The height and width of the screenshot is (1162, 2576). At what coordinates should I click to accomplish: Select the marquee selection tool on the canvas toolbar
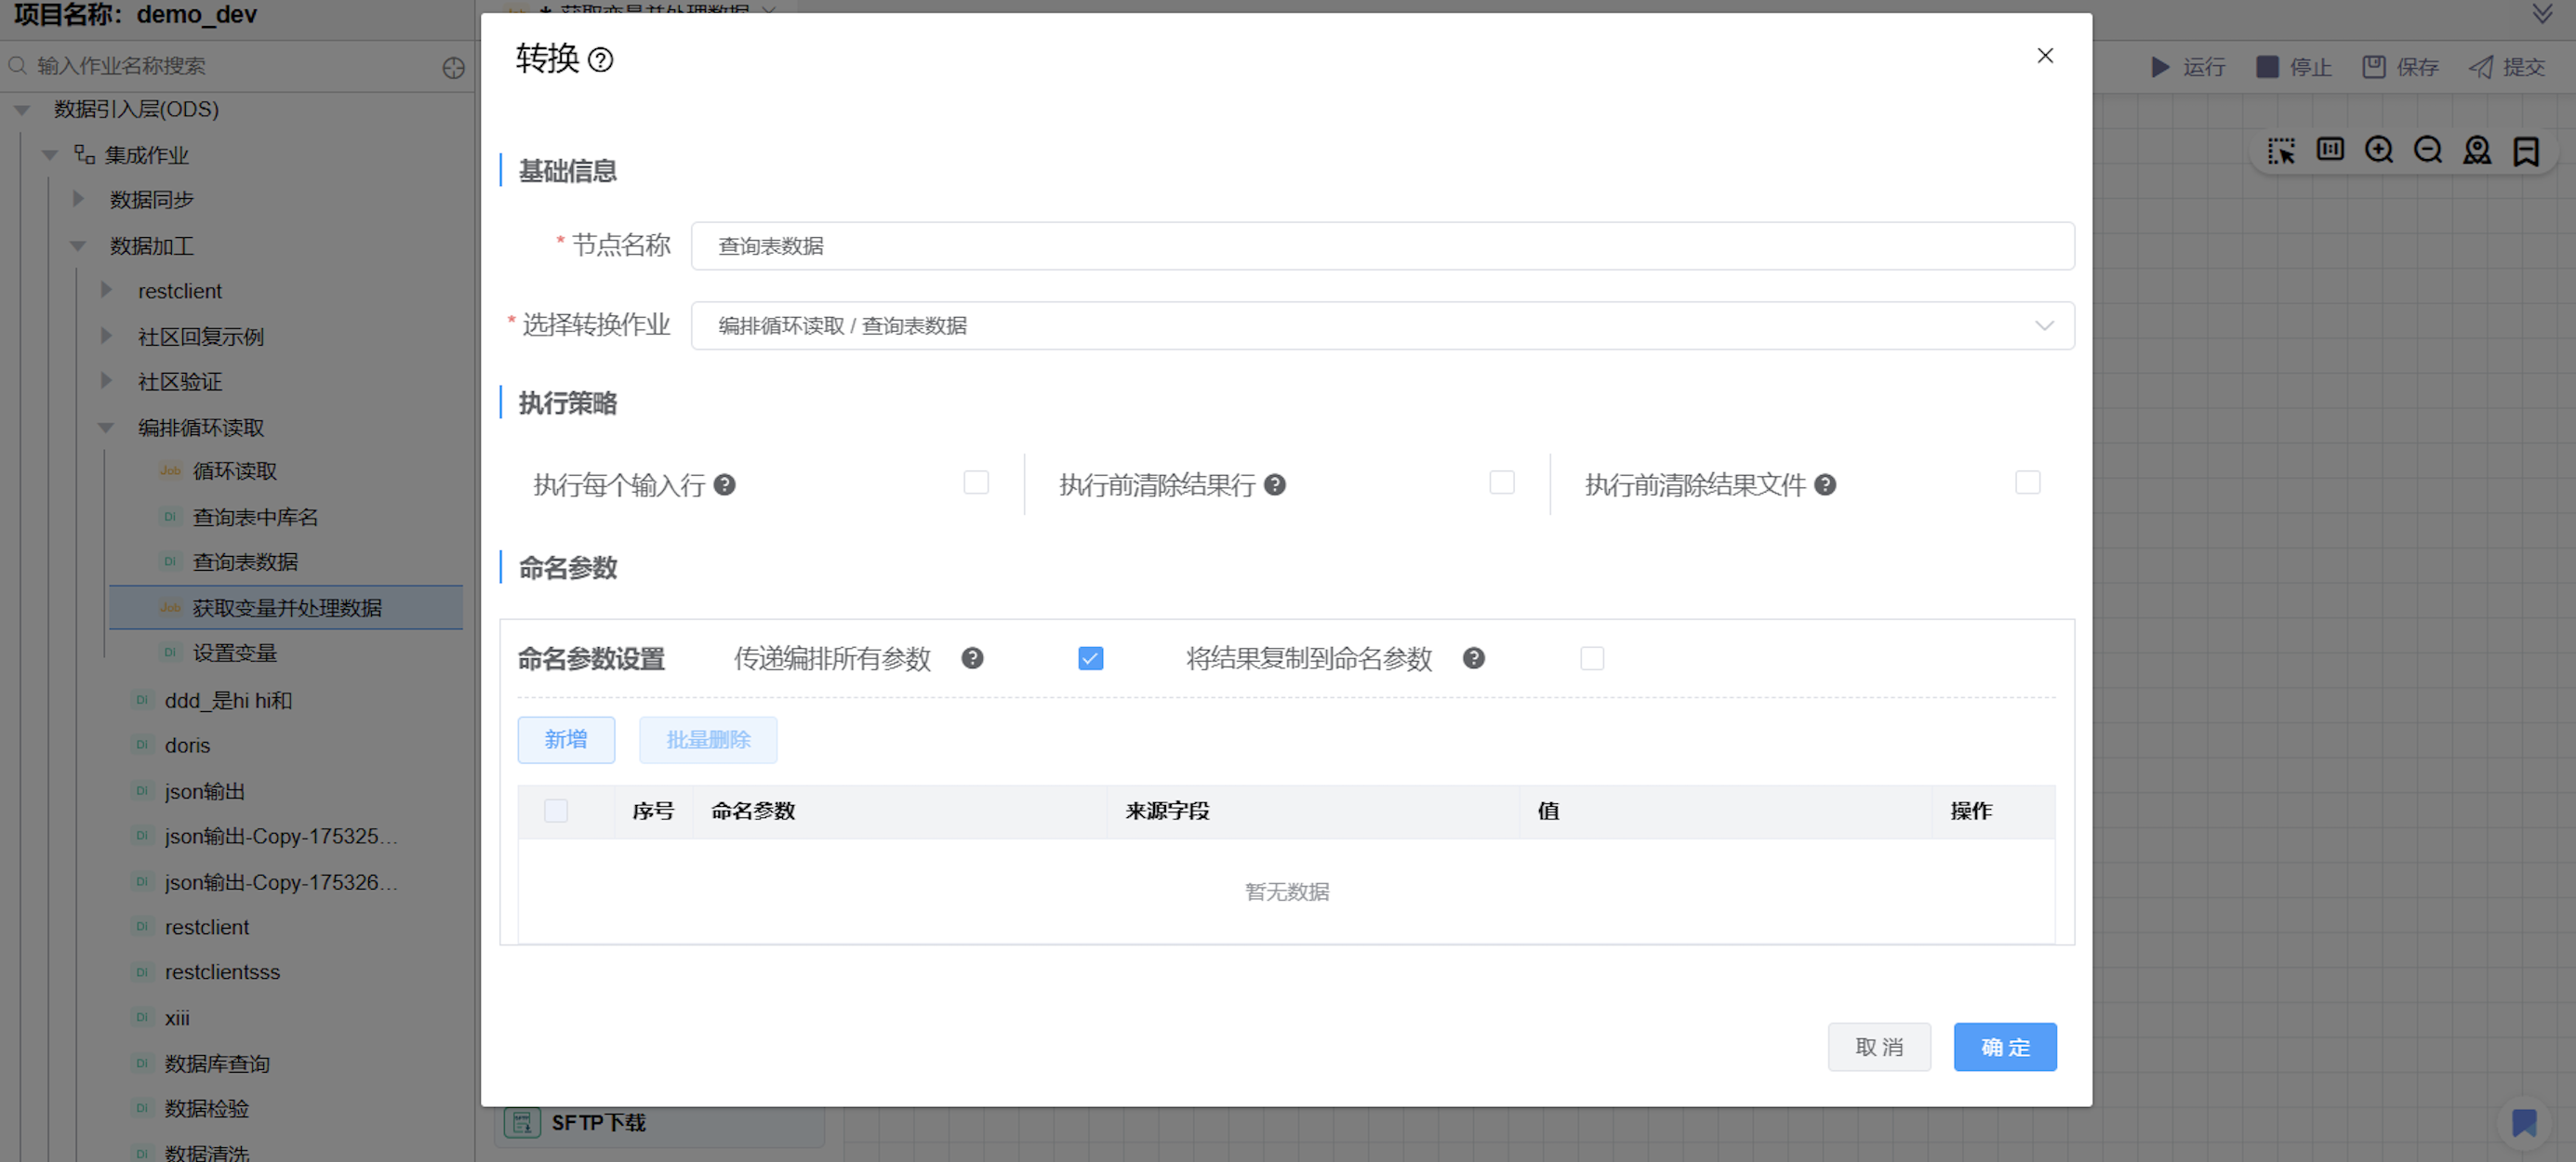pyautogui.click(x=2283, y=150)
